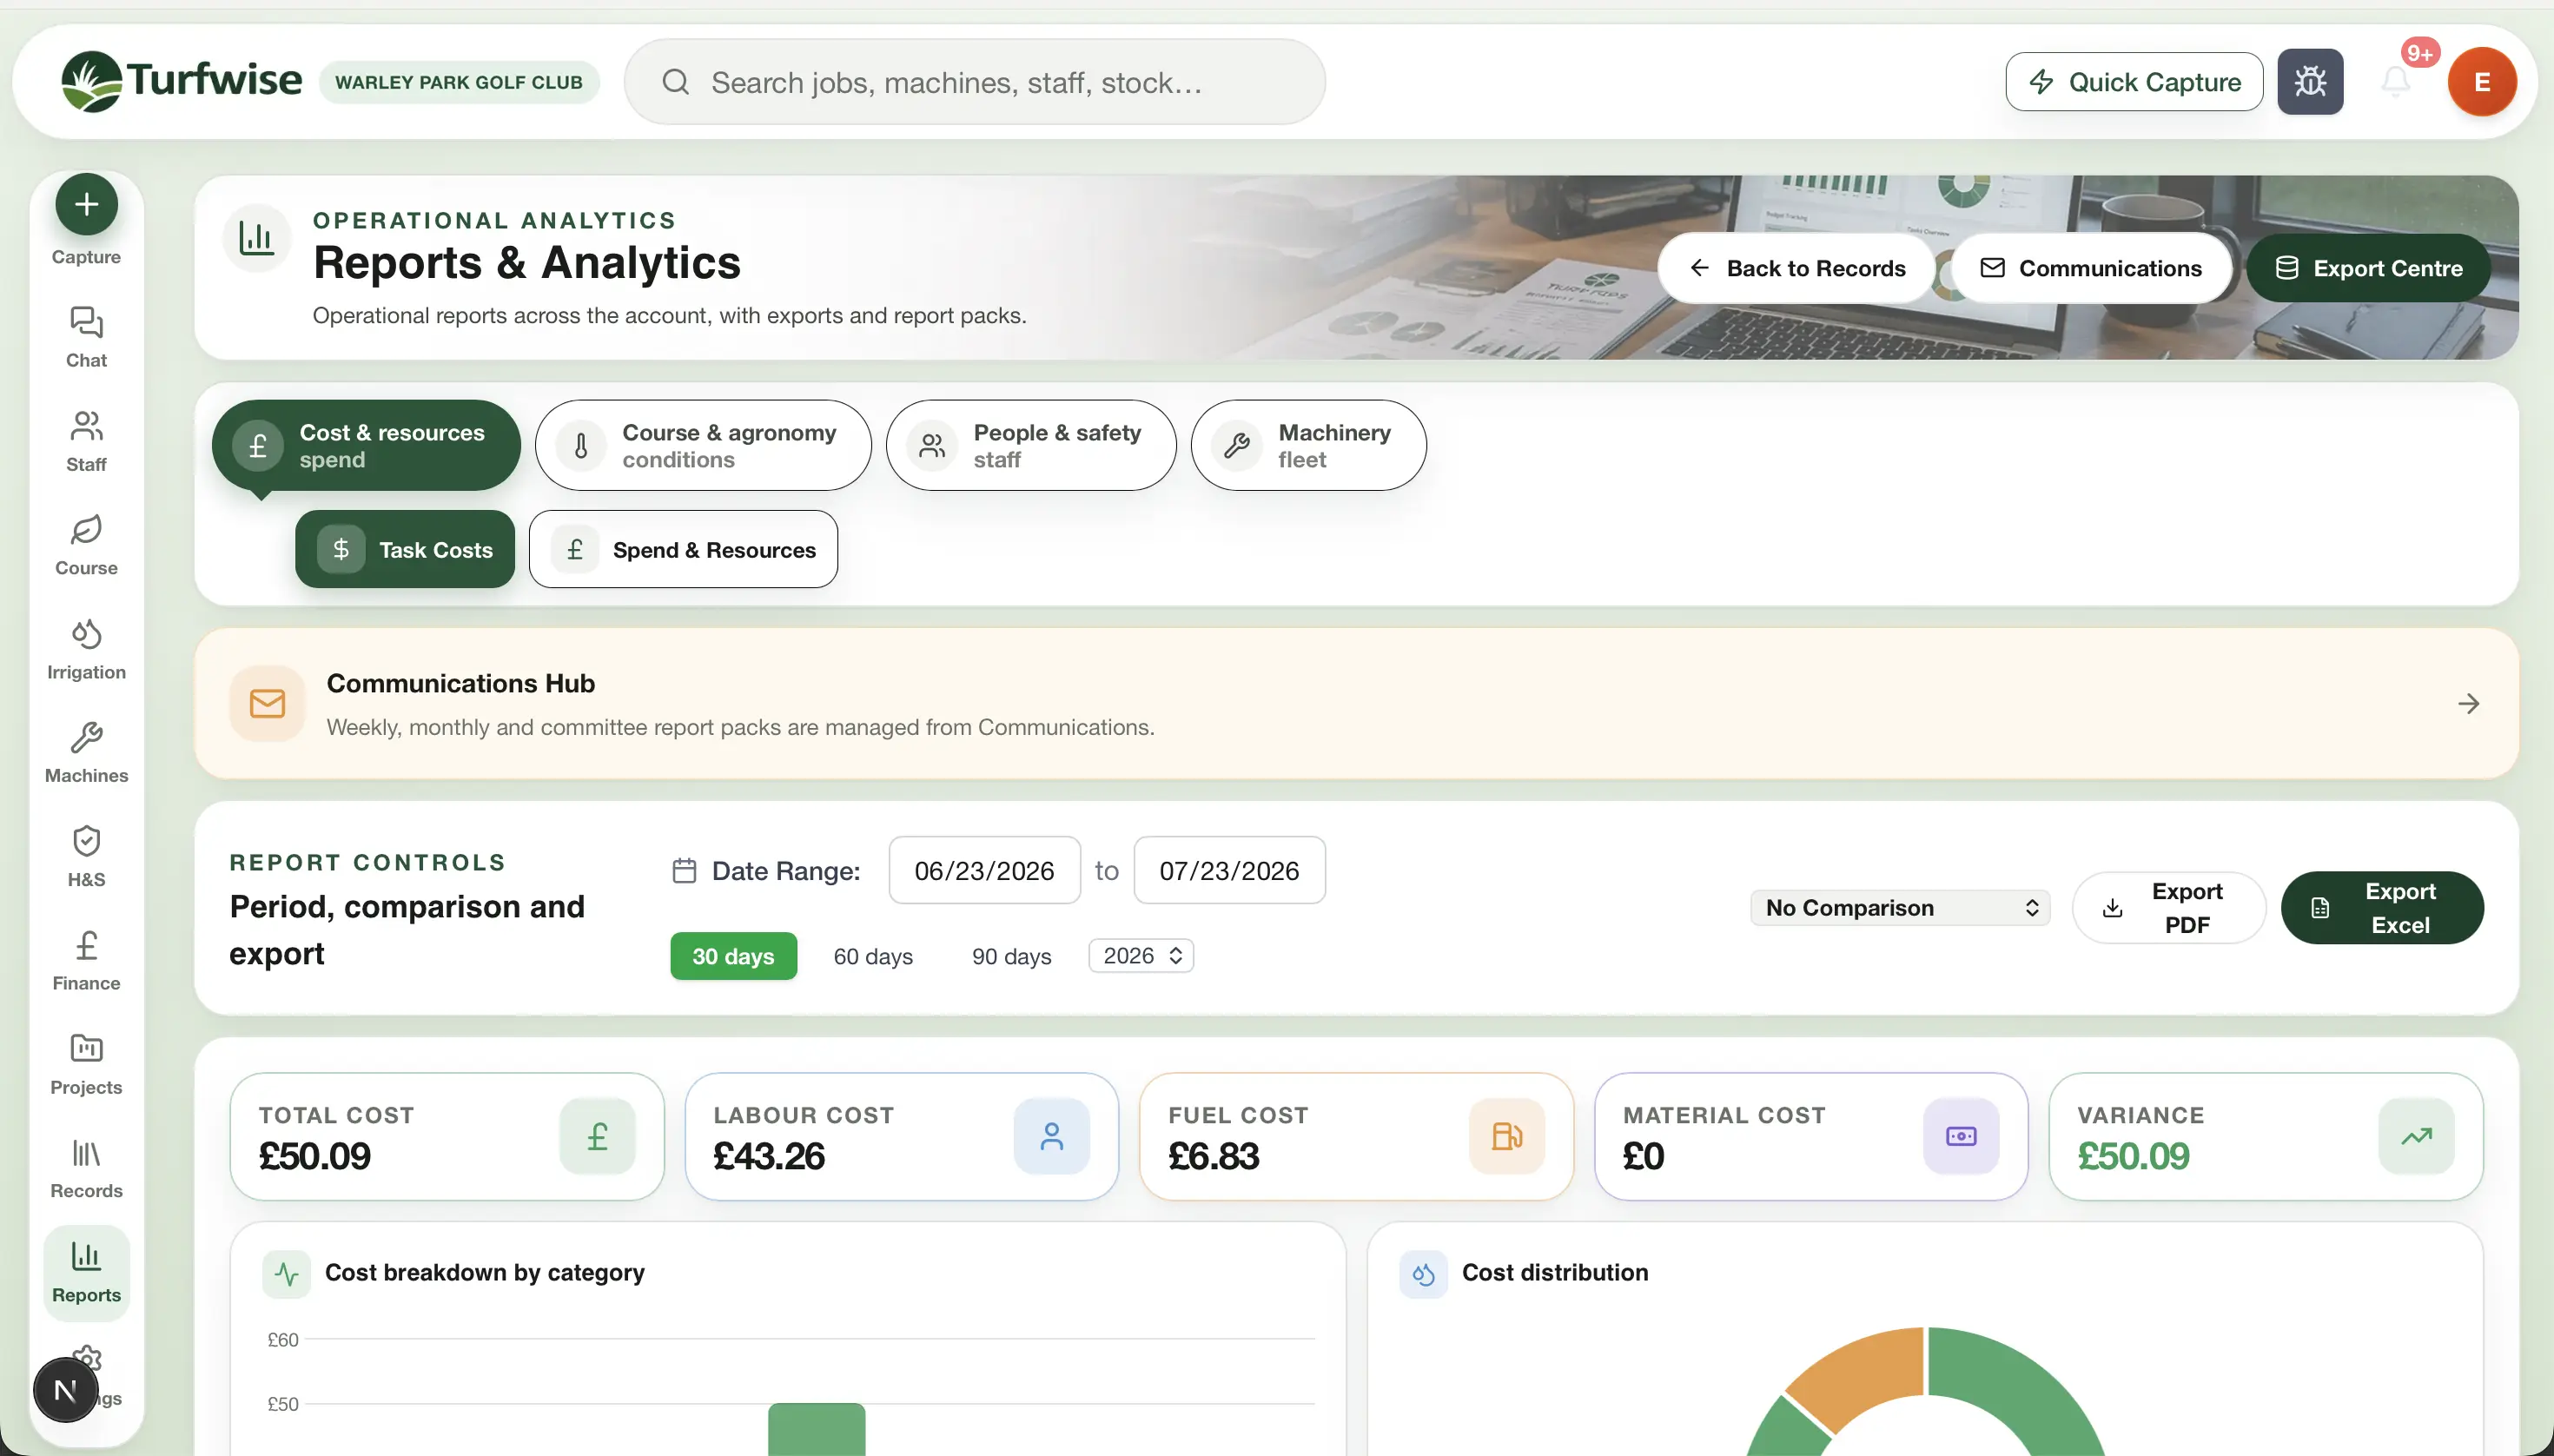Click the green bar in cost breakdown chart
Screen dimensions: 2554x1456
pos(816,1429)
